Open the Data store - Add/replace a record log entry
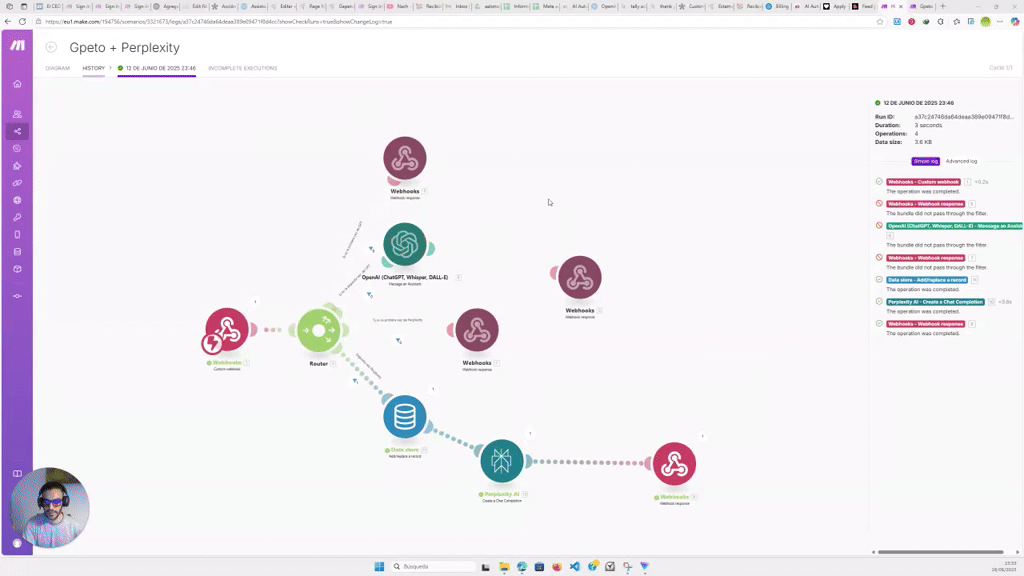The height and width of the screenshot is (576, 1024). 927,280
